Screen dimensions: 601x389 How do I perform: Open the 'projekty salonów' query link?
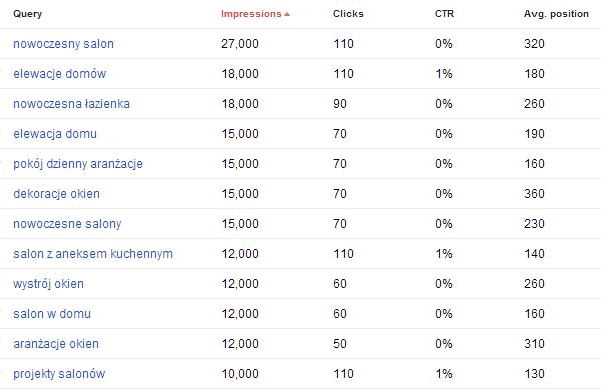(x=59, y=374)
